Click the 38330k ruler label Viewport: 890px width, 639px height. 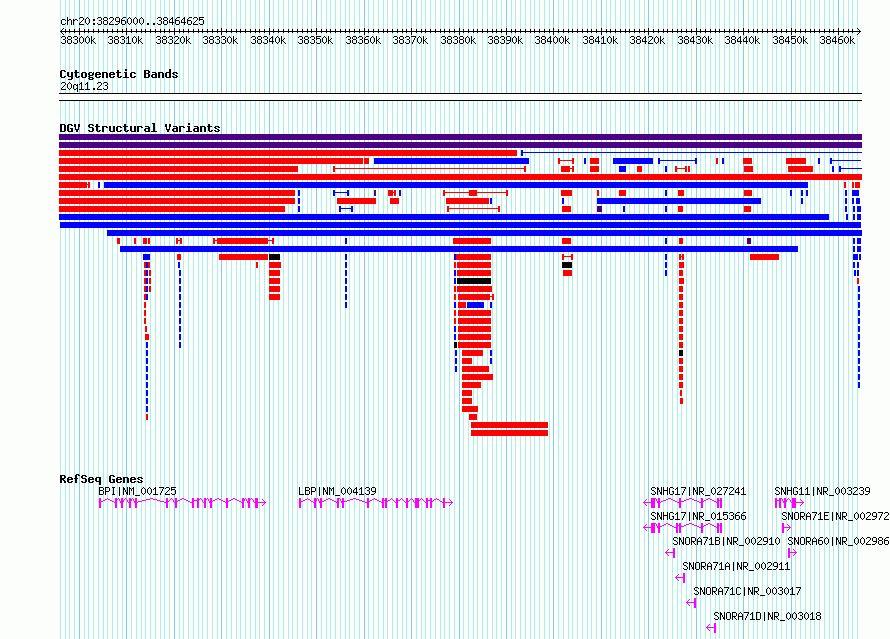pyautogui.click(x=220, y=40)
